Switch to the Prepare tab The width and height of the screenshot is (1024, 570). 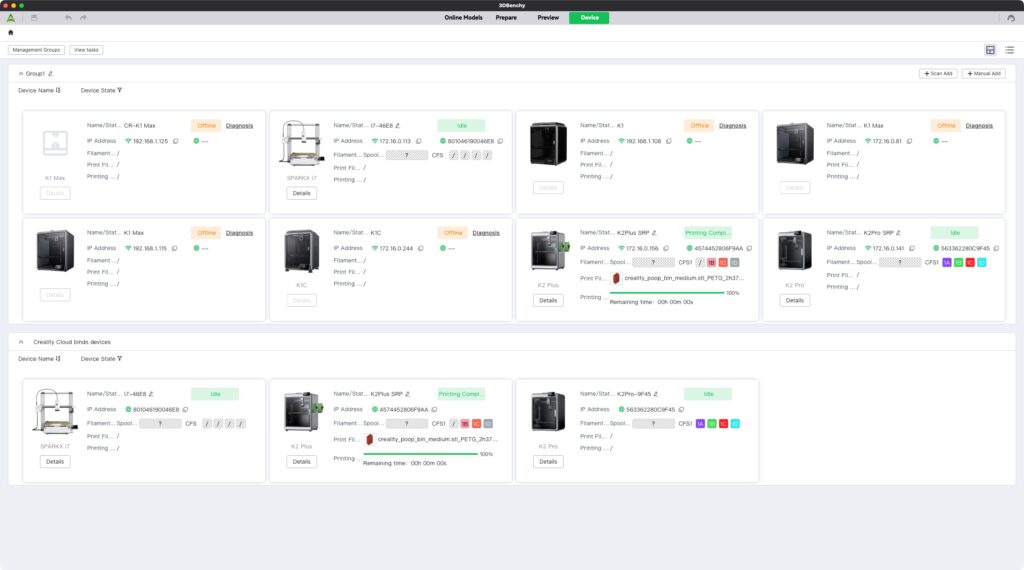coord(506,17)
